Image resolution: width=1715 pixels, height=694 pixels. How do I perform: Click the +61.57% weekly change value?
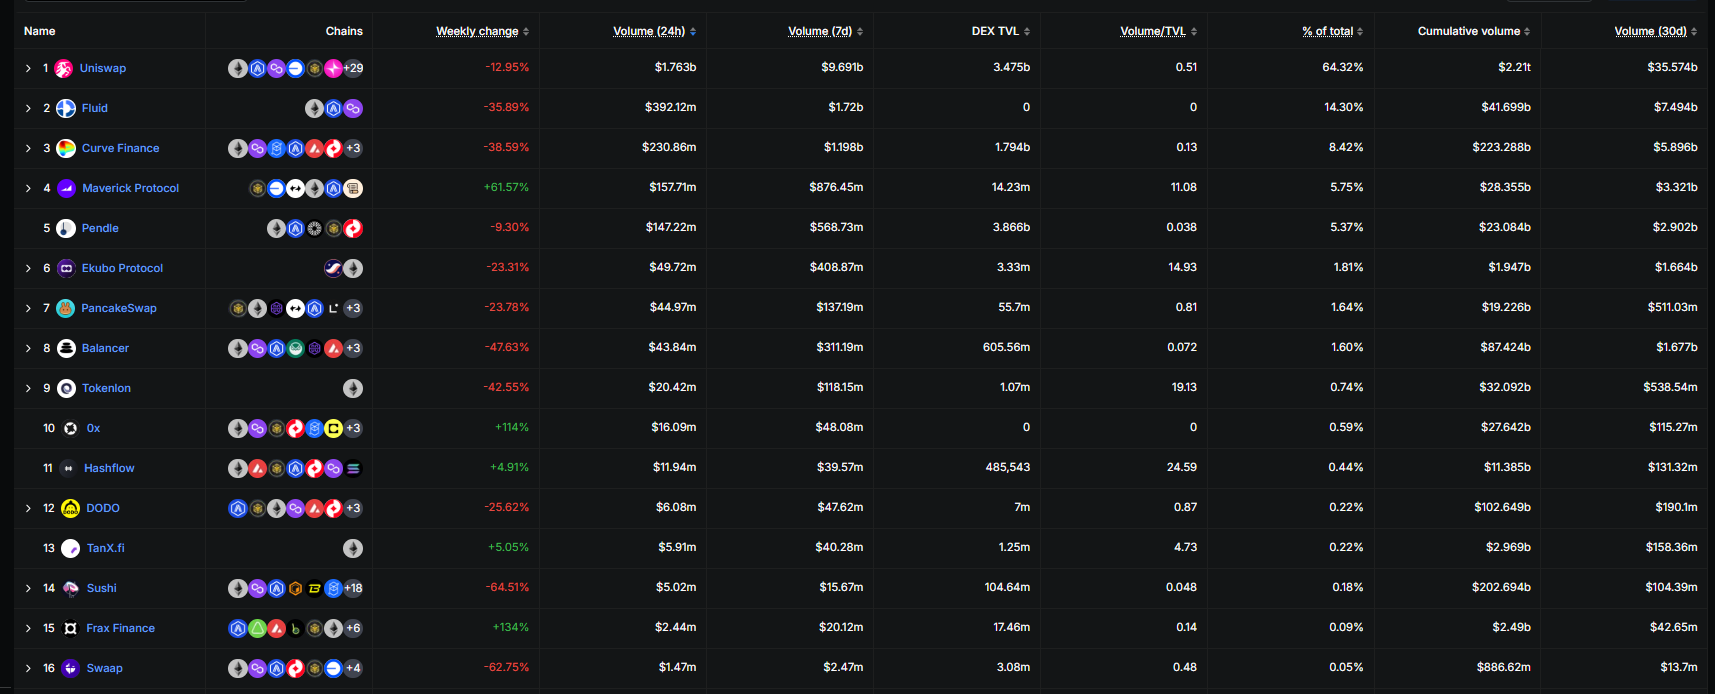point(506,187)
